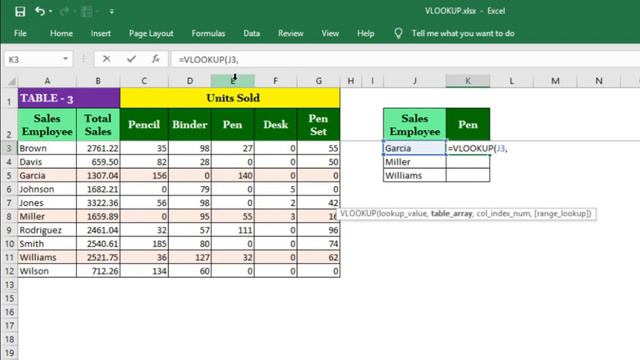The image size is (640, 360).
Task: Select the Units Sold header cell
Action: (230, 98)
